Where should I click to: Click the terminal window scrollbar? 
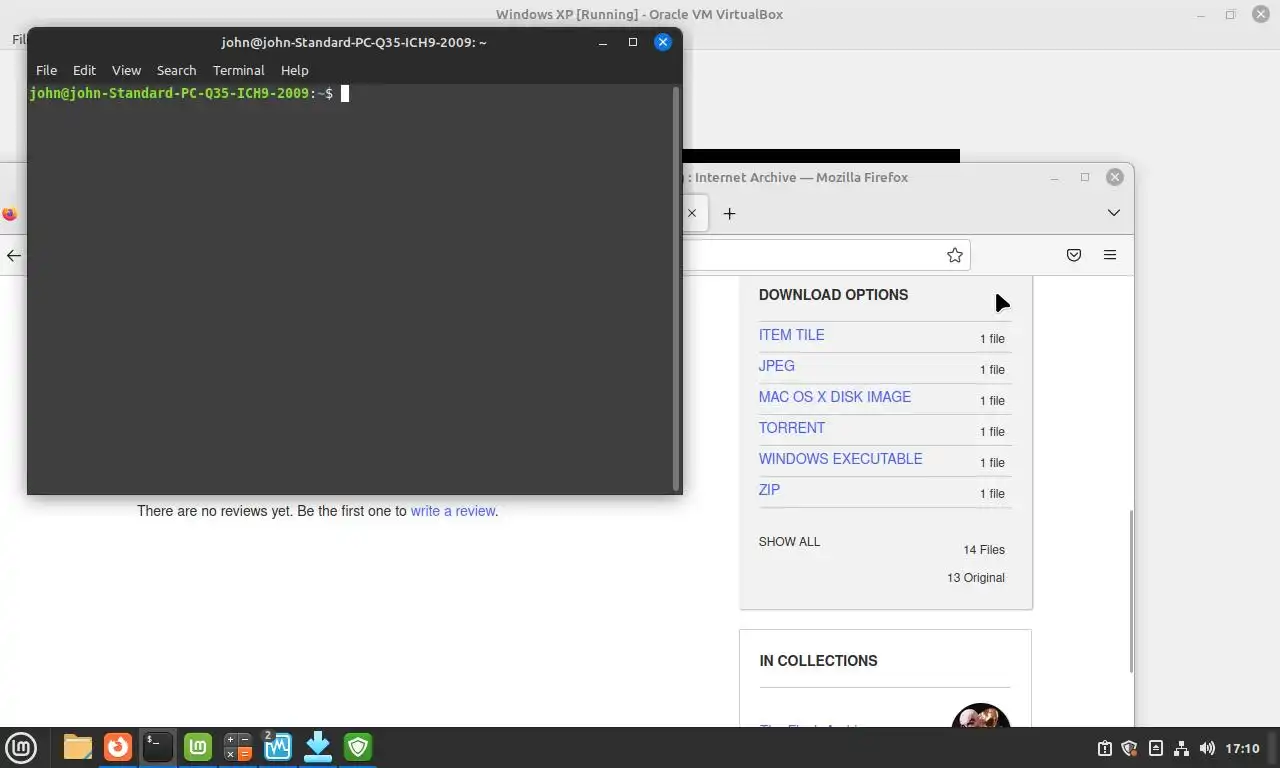(676, 288)
